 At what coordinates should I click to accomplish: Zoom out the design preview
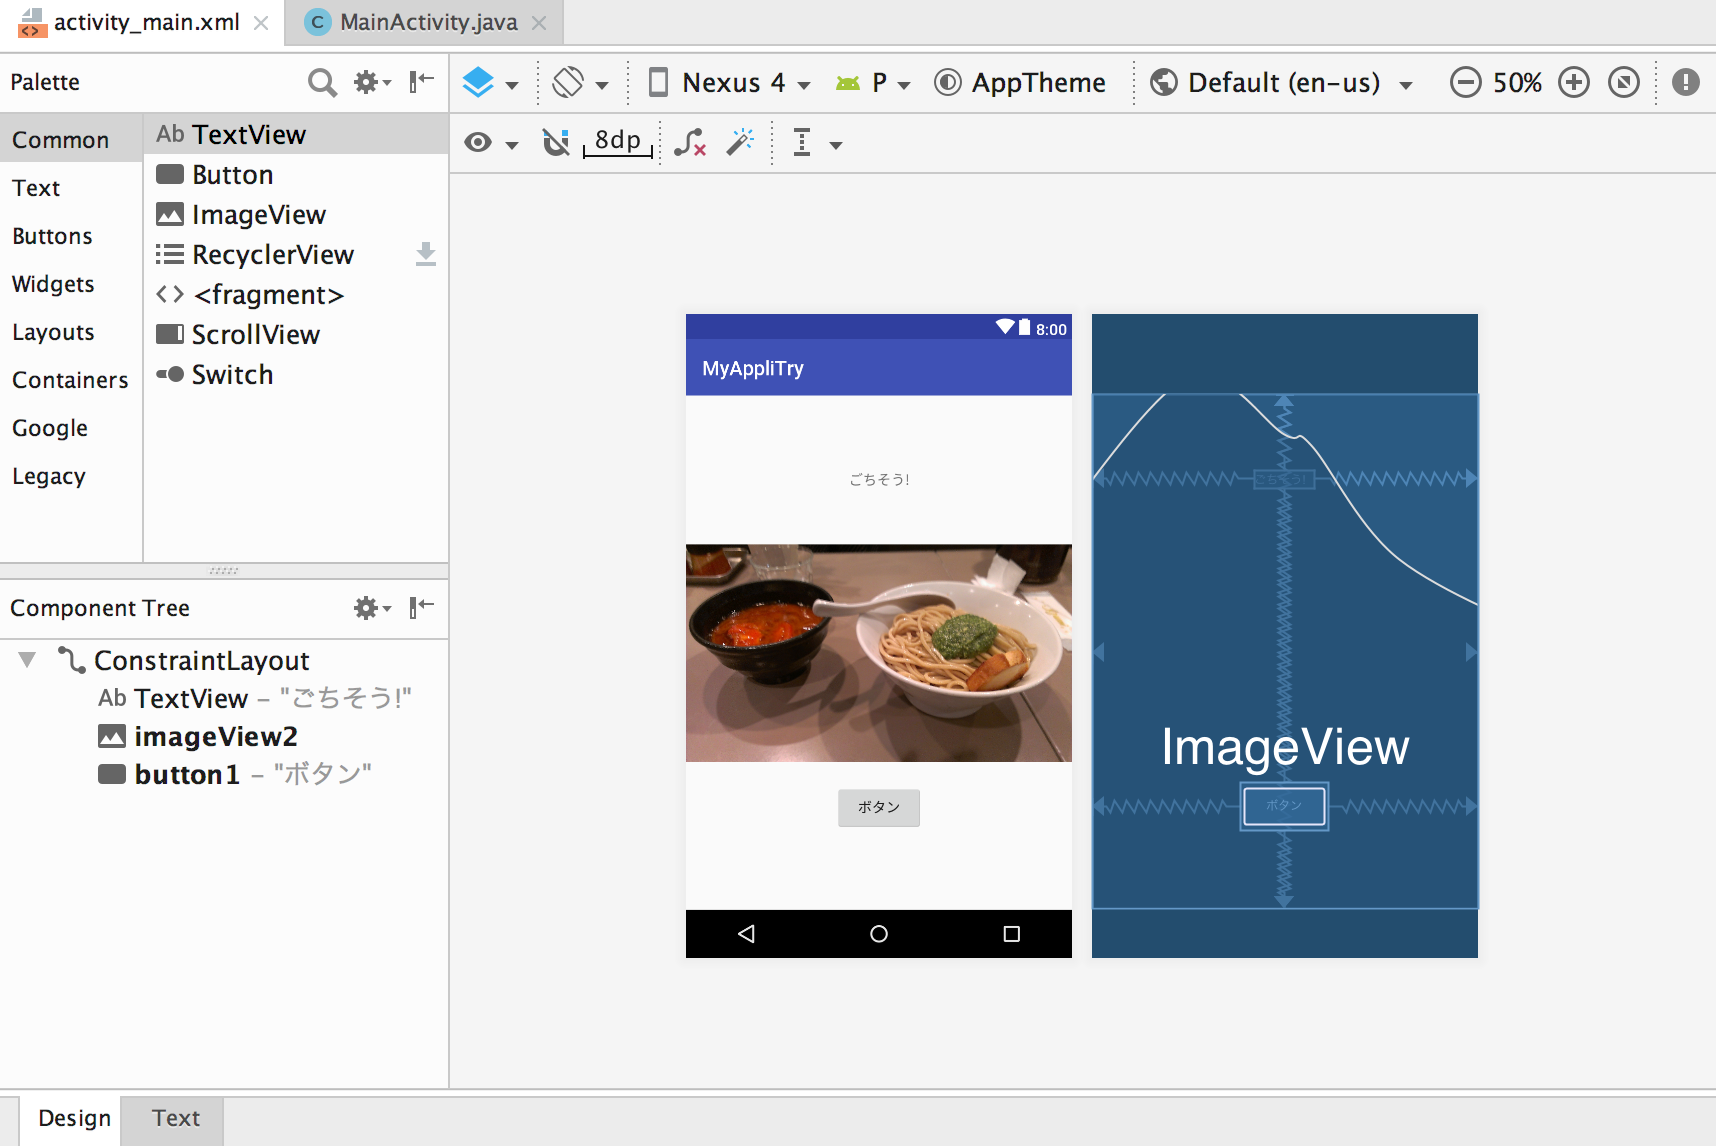(1466, 82)
